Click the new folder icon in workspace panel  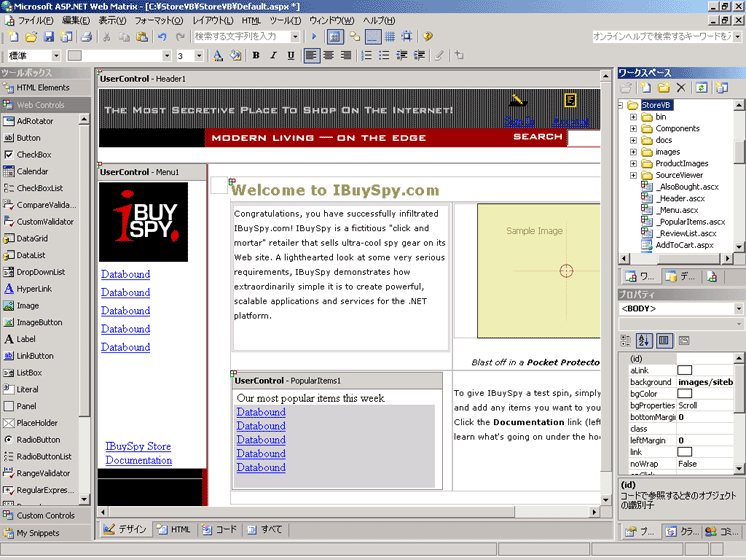(x=664, y=88)
